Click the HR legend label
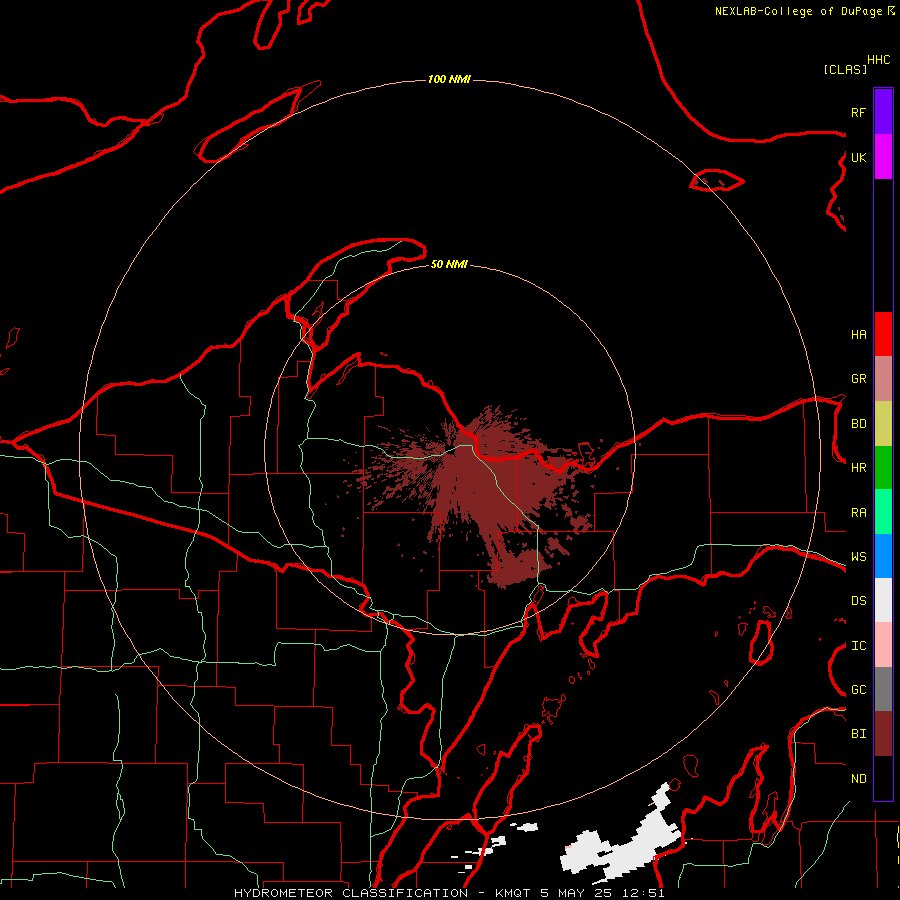Image resolution: width=900 pixels, height=900 pixels. point(858,468)
